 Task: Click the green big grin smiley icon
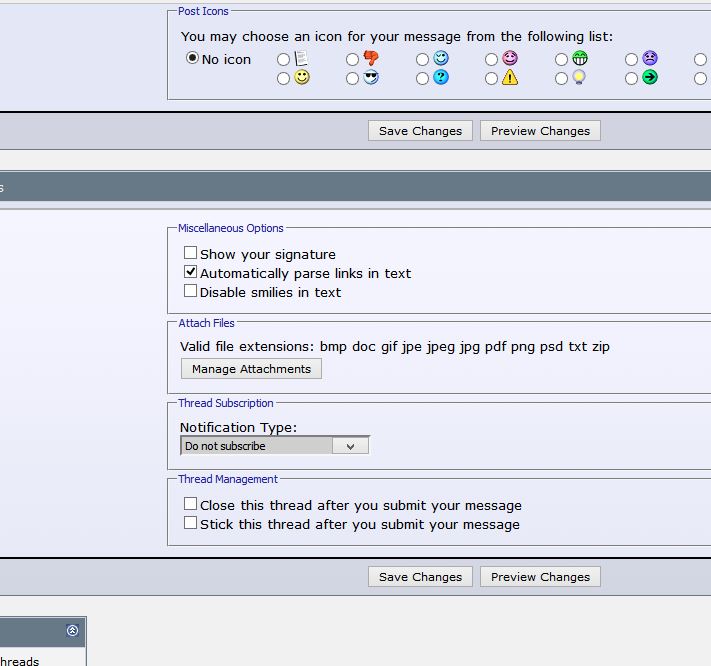pos(580,58)
